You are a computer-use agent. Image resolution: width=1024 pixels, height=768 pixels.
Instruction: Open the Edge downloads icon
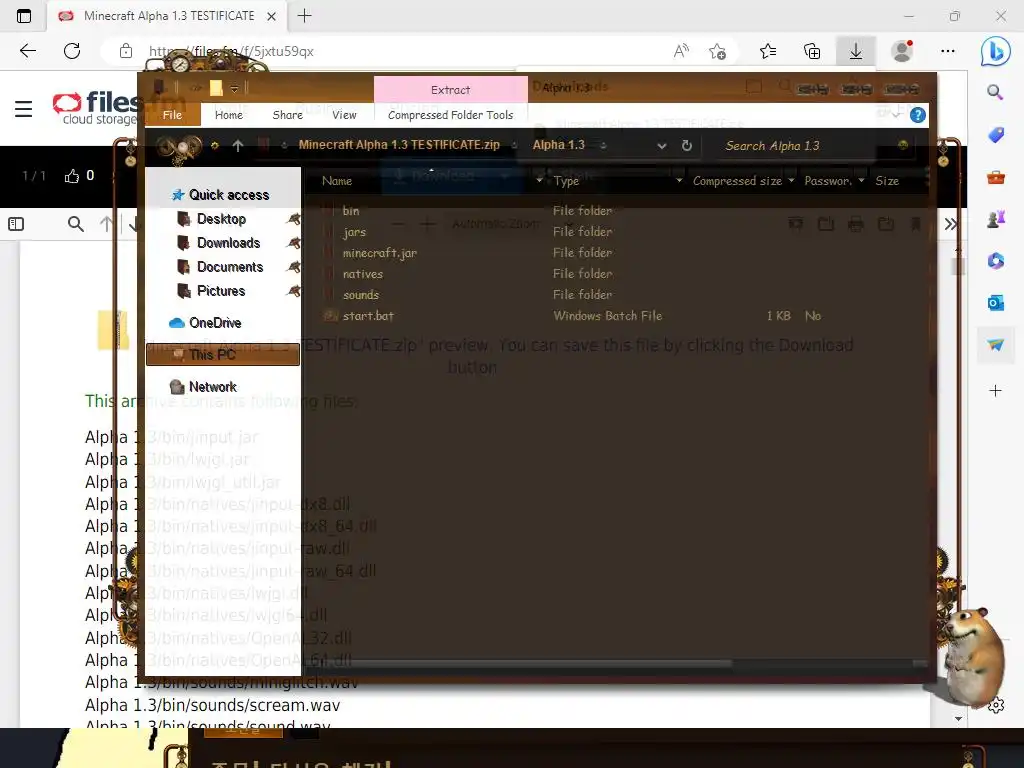pos(855,51)
